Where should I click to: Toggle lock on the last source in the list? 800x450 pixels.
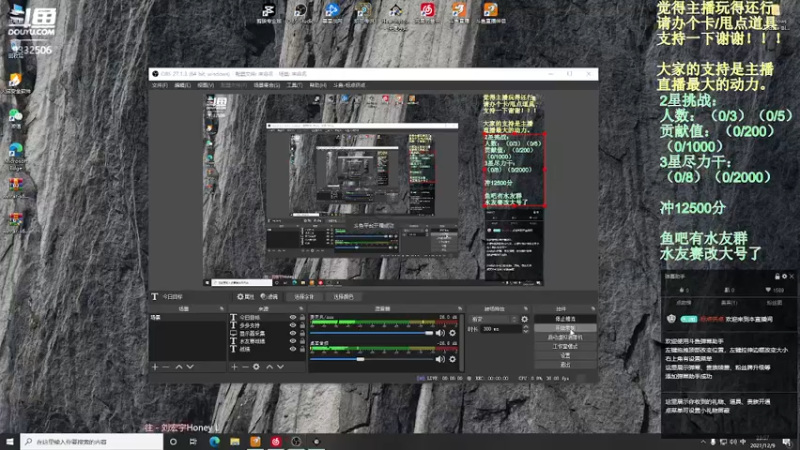tap(302, 349)
